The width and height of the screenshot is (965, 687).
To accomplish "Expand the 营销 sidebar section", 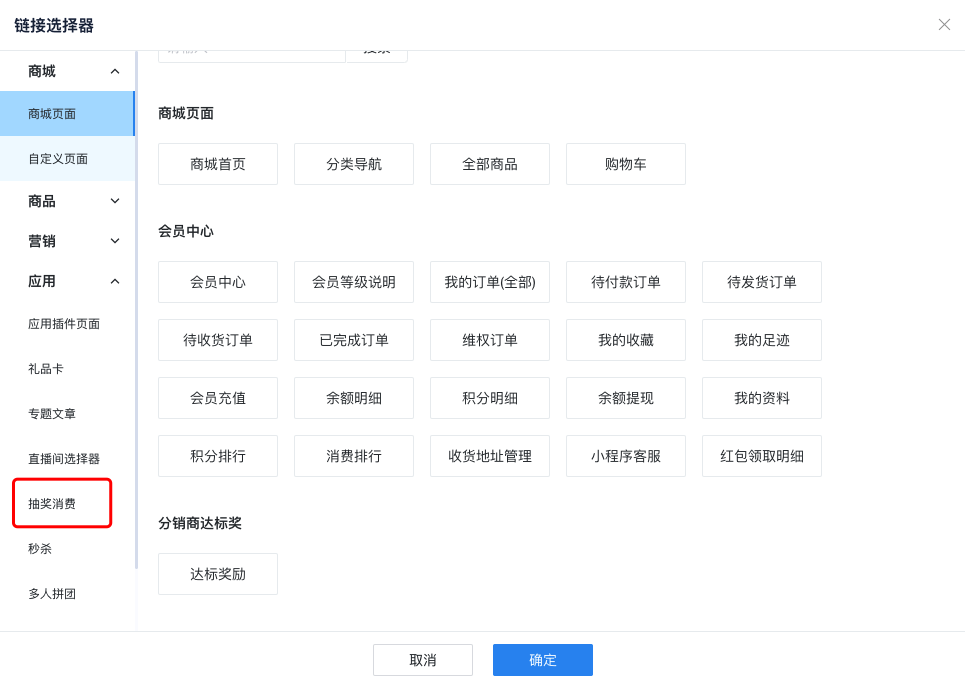I will (x=115, y=241).
